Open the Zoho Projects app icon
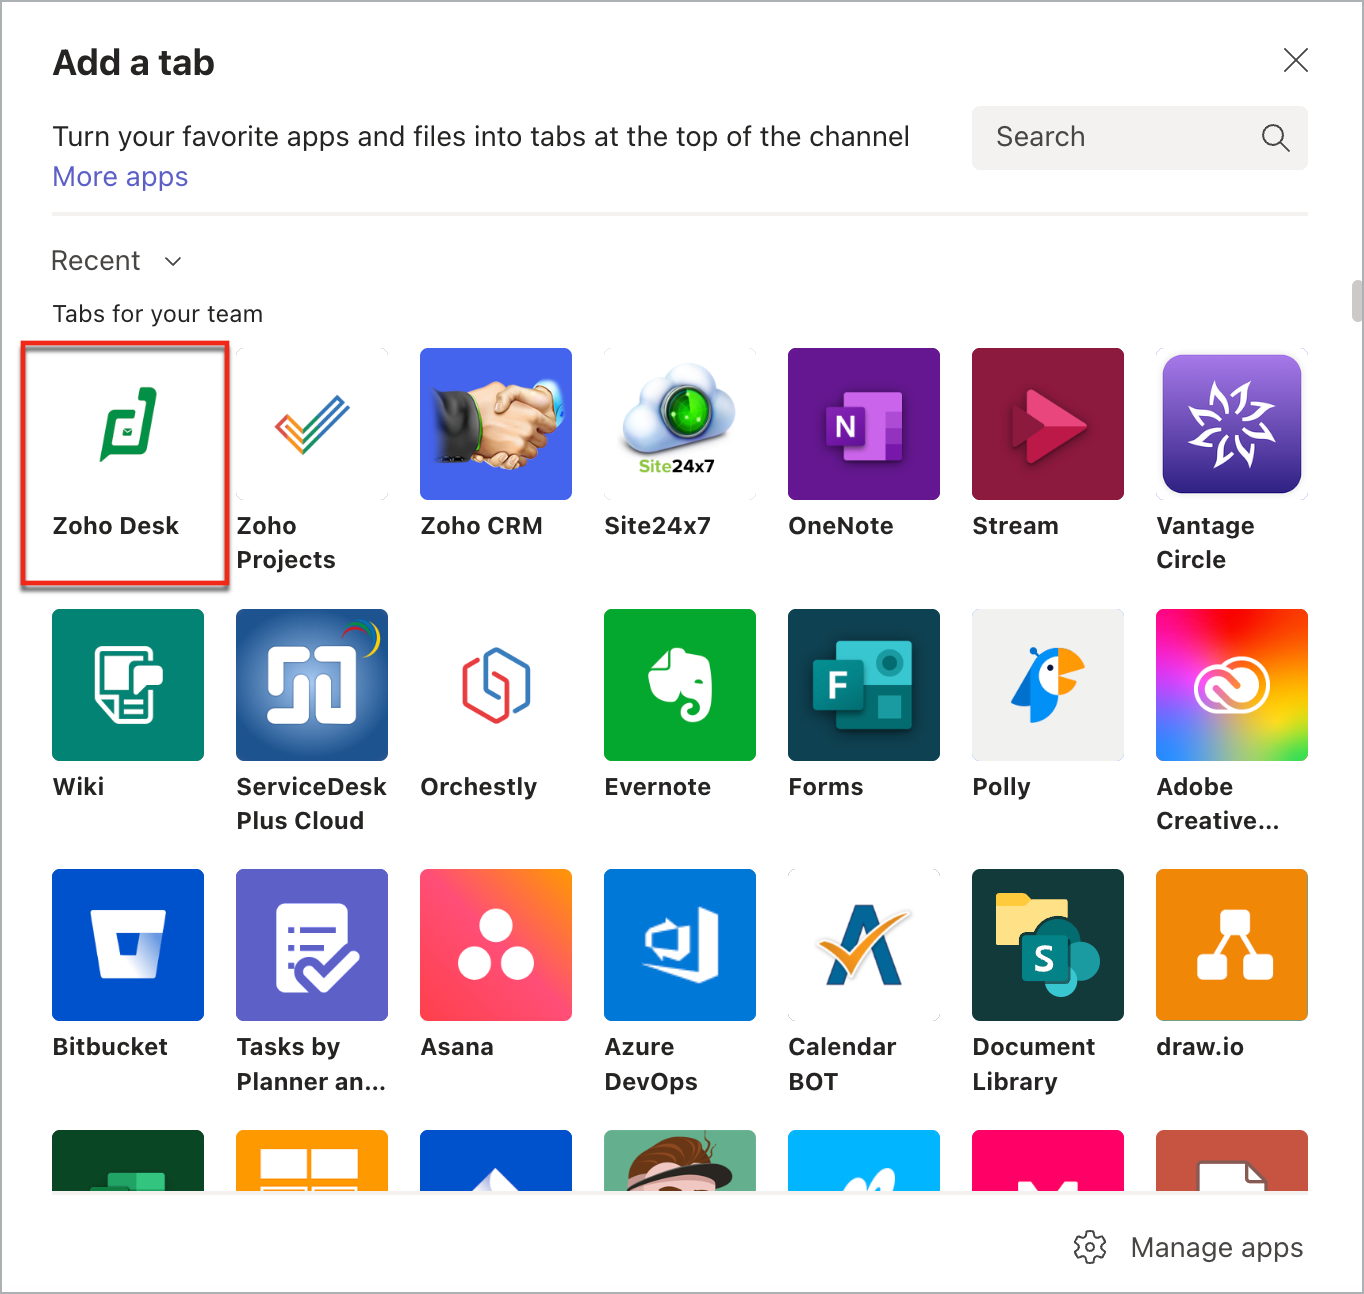The image size is (1364, 1294). pos(312,424)
